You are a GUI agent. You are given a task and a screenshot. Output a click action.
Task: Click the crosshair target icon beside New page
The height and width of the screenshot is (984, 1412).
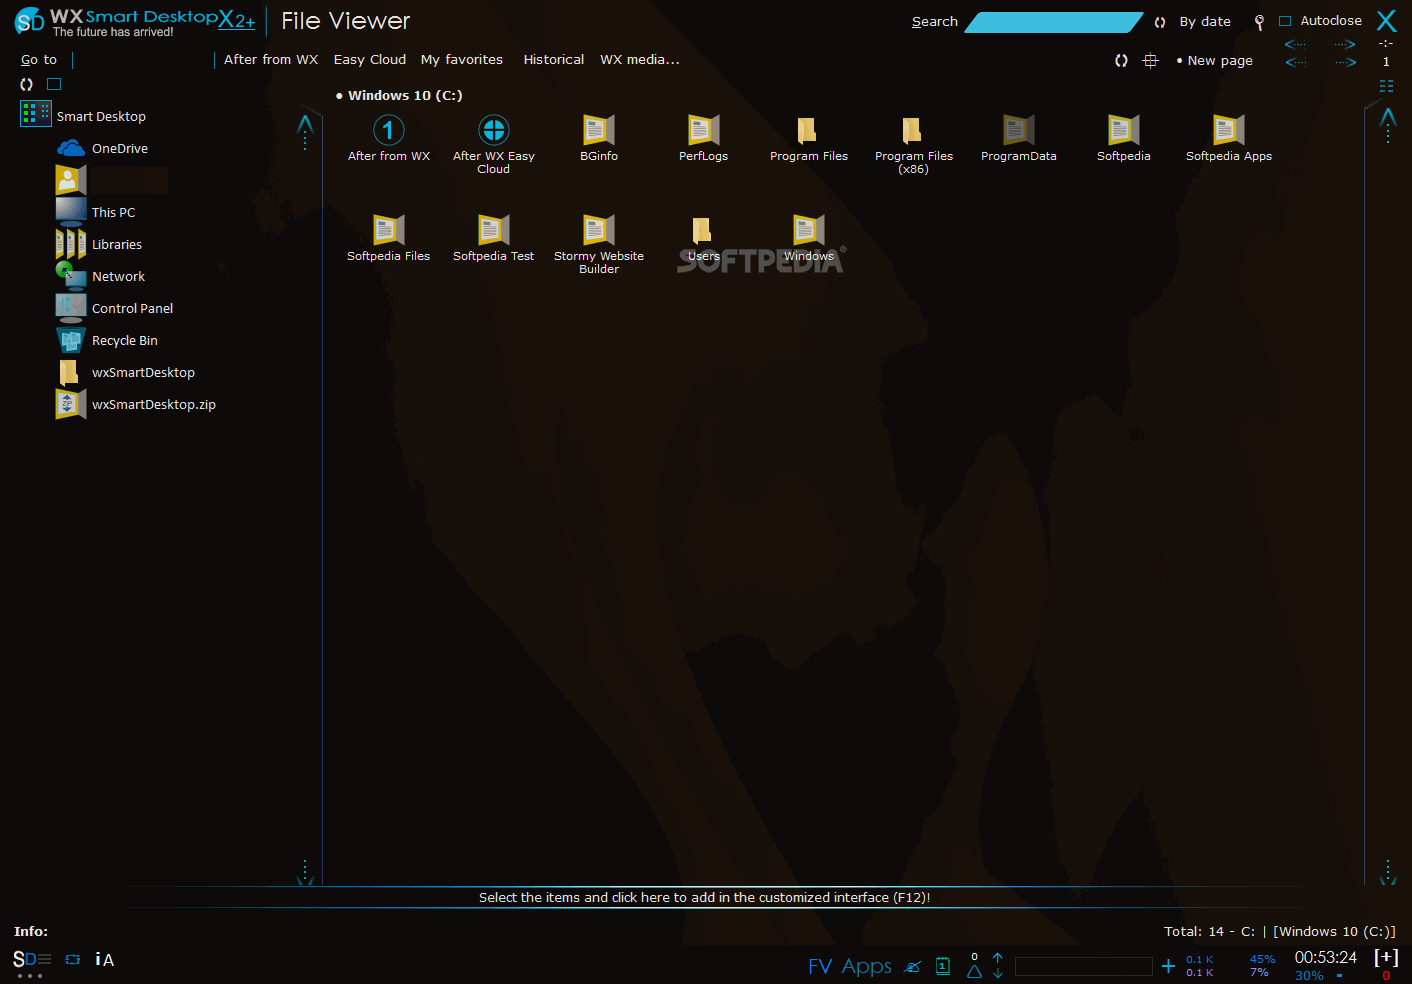tap(1151, 61)
